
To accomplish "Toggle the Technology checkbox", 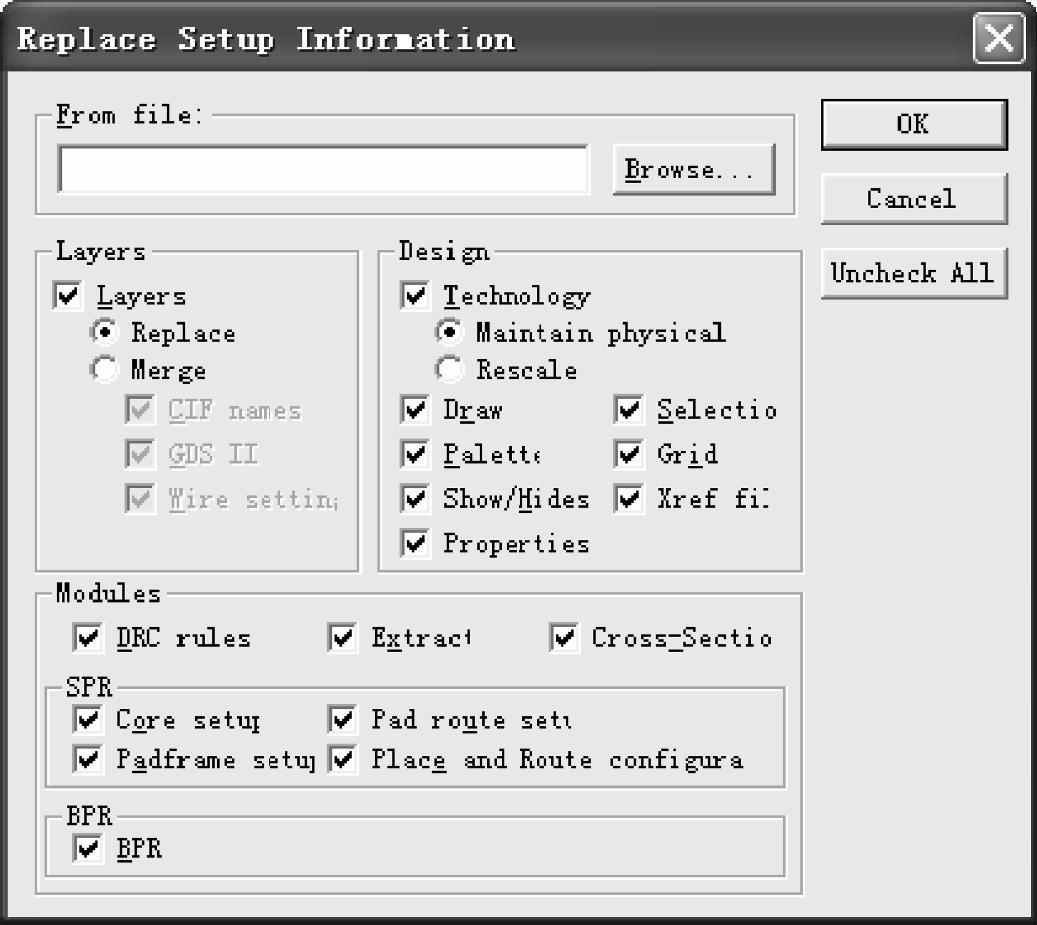I will (x=414, y=297).
